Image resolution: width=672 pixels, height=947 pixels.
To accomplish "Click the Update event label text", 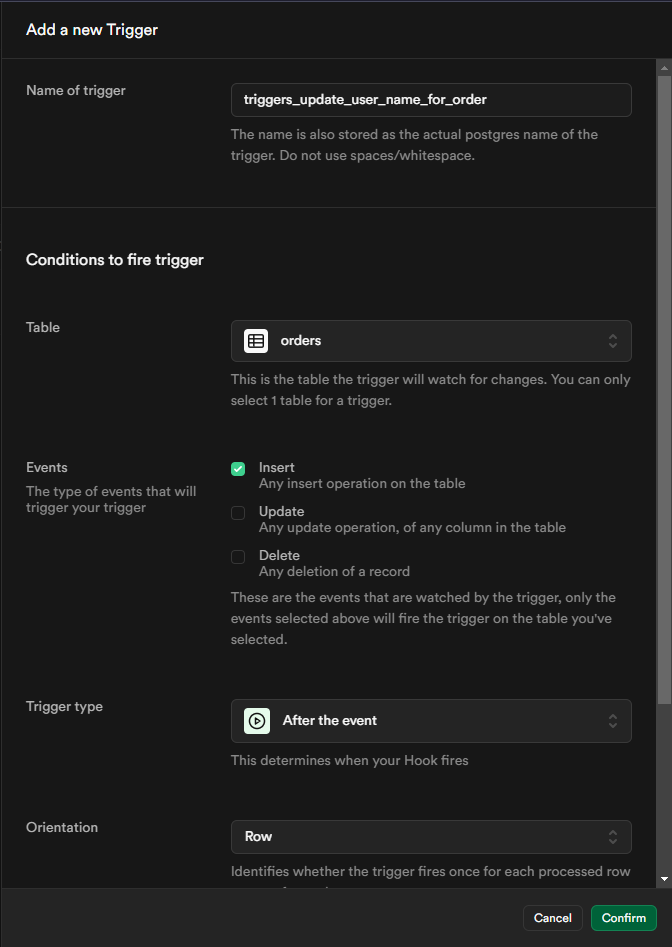I will 281,511.
